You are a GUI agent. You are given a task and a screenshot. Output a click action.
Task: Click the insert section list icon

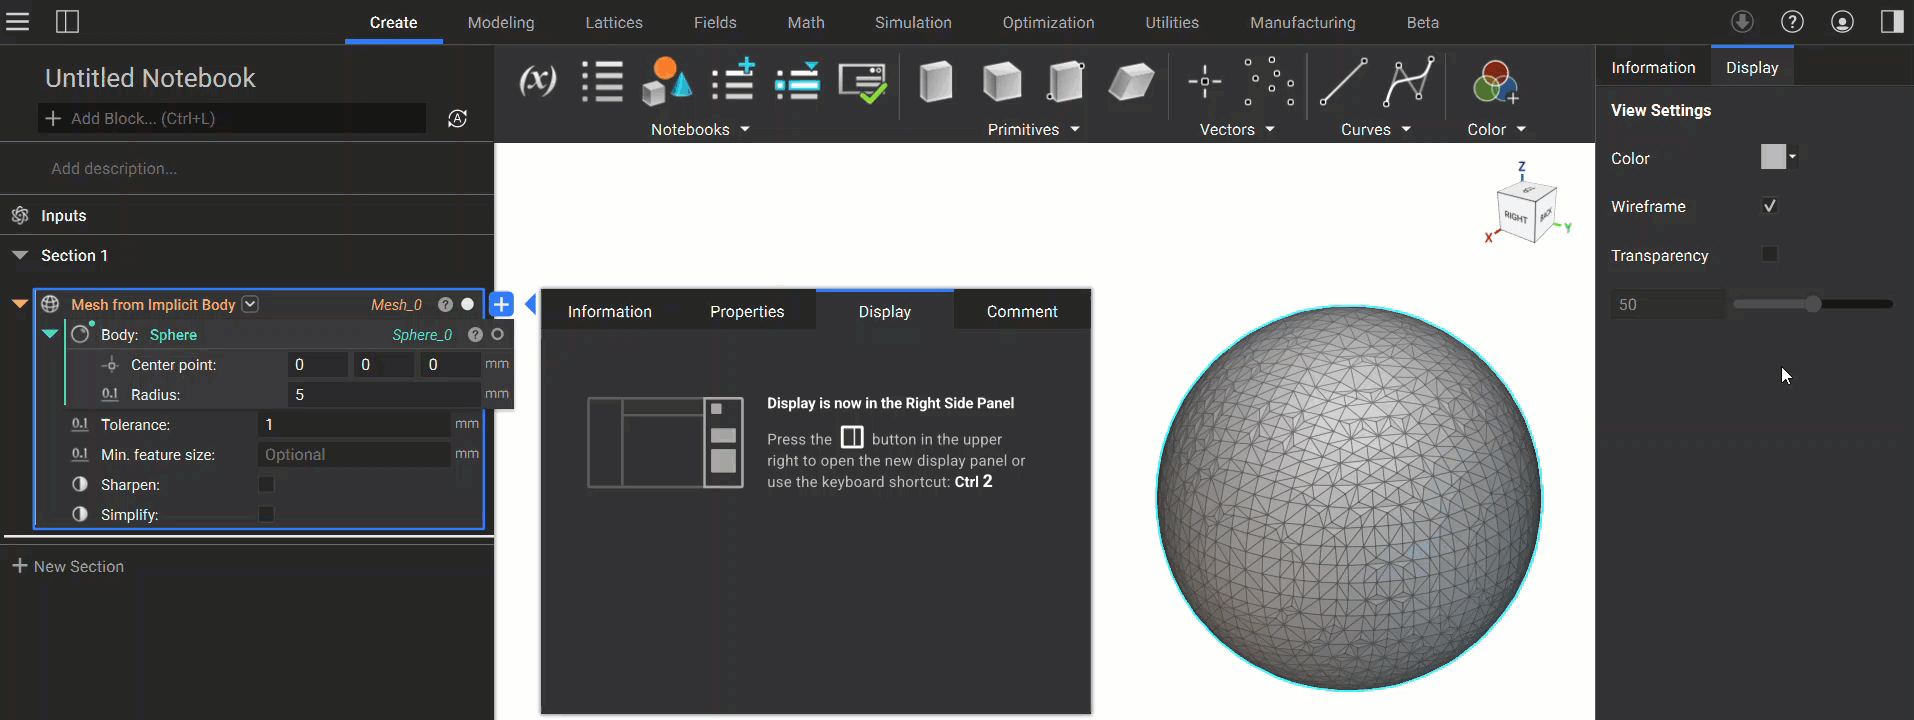tap(797, 81)
